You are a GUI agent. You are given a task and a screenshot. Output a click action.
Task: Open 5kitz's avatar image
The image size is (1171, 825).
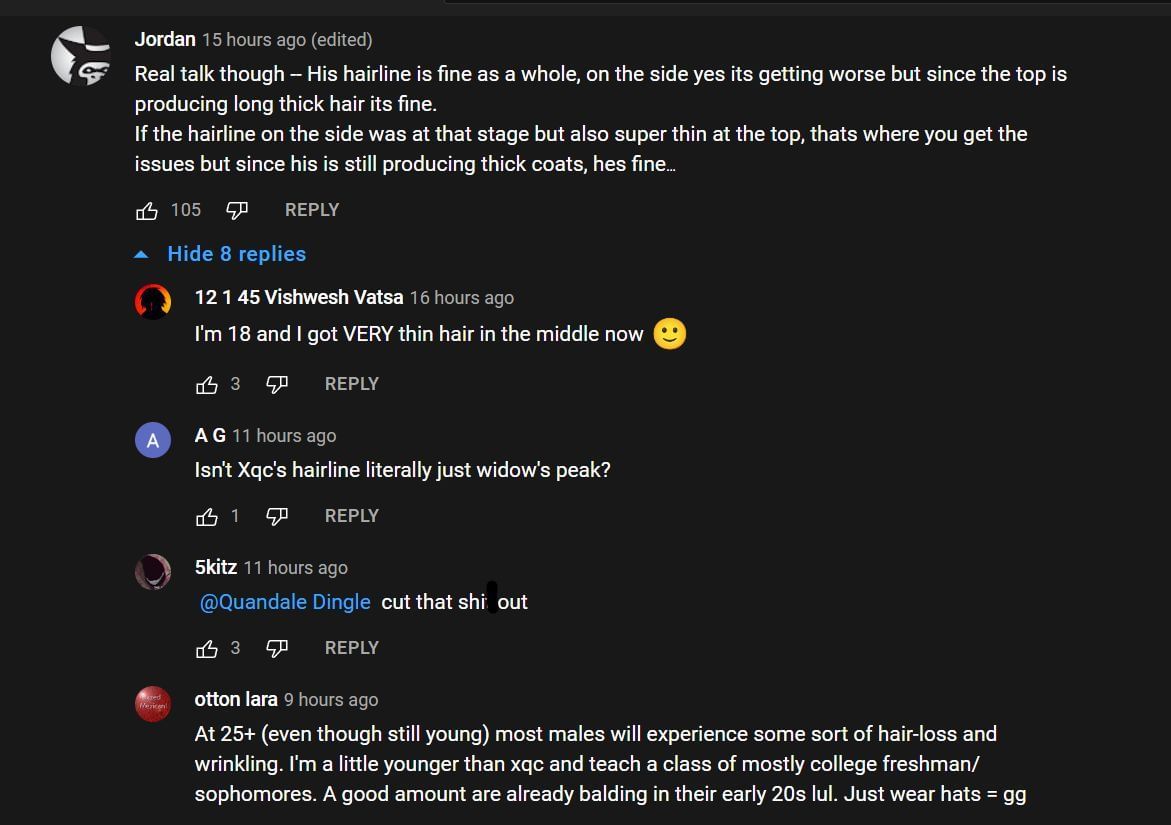(x=153, y=572)
